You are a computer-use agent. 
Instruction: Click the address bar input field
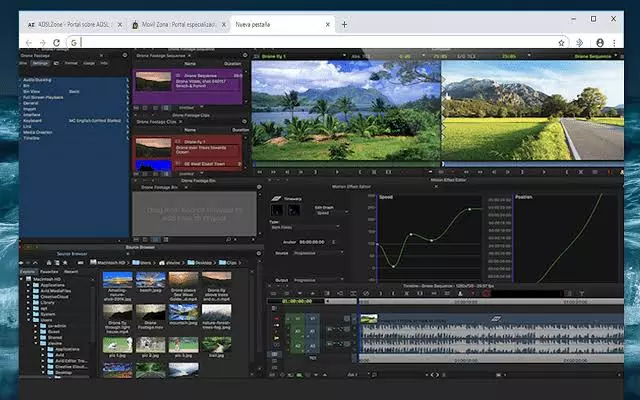[x=300, y=43]
